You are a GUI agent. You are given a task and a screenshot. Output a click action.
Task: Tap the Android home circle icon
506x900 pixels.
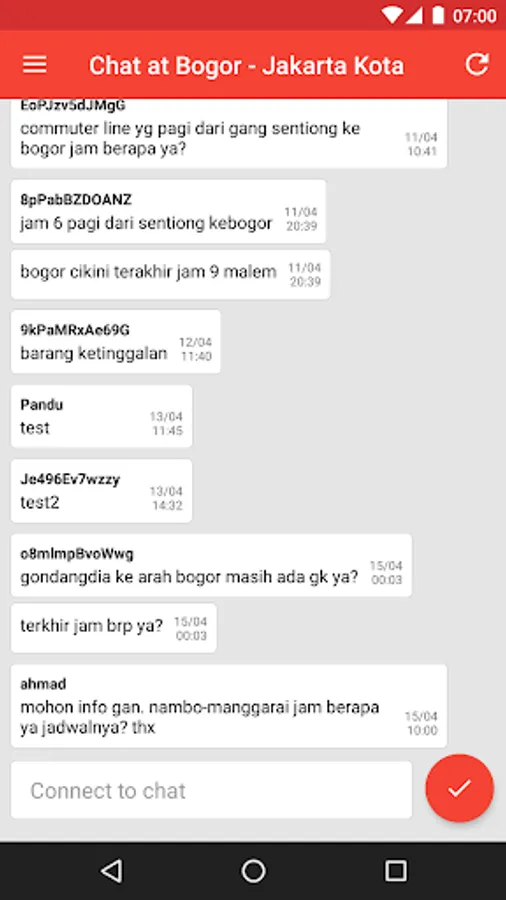[x=253, y=871]
